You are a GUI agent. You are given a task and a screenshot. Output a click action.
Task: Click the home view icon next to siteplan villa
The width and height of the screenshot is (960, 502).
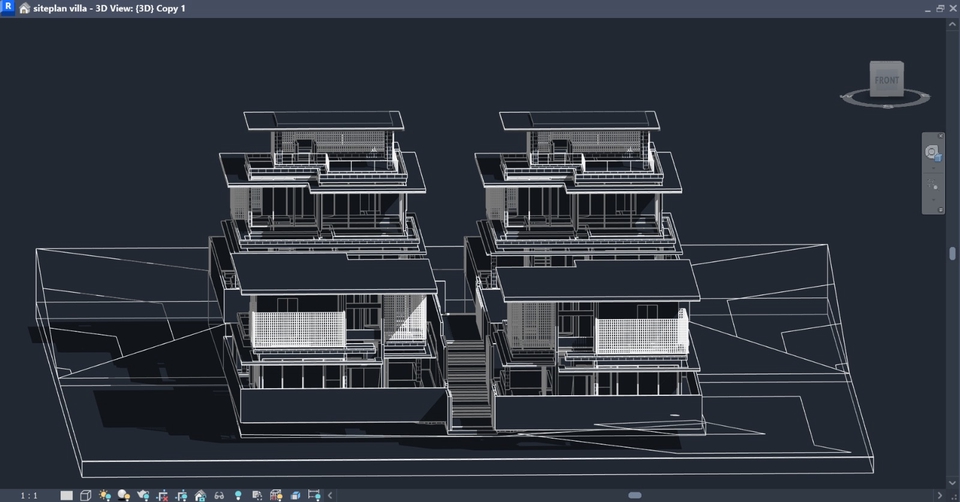(24, 9)
